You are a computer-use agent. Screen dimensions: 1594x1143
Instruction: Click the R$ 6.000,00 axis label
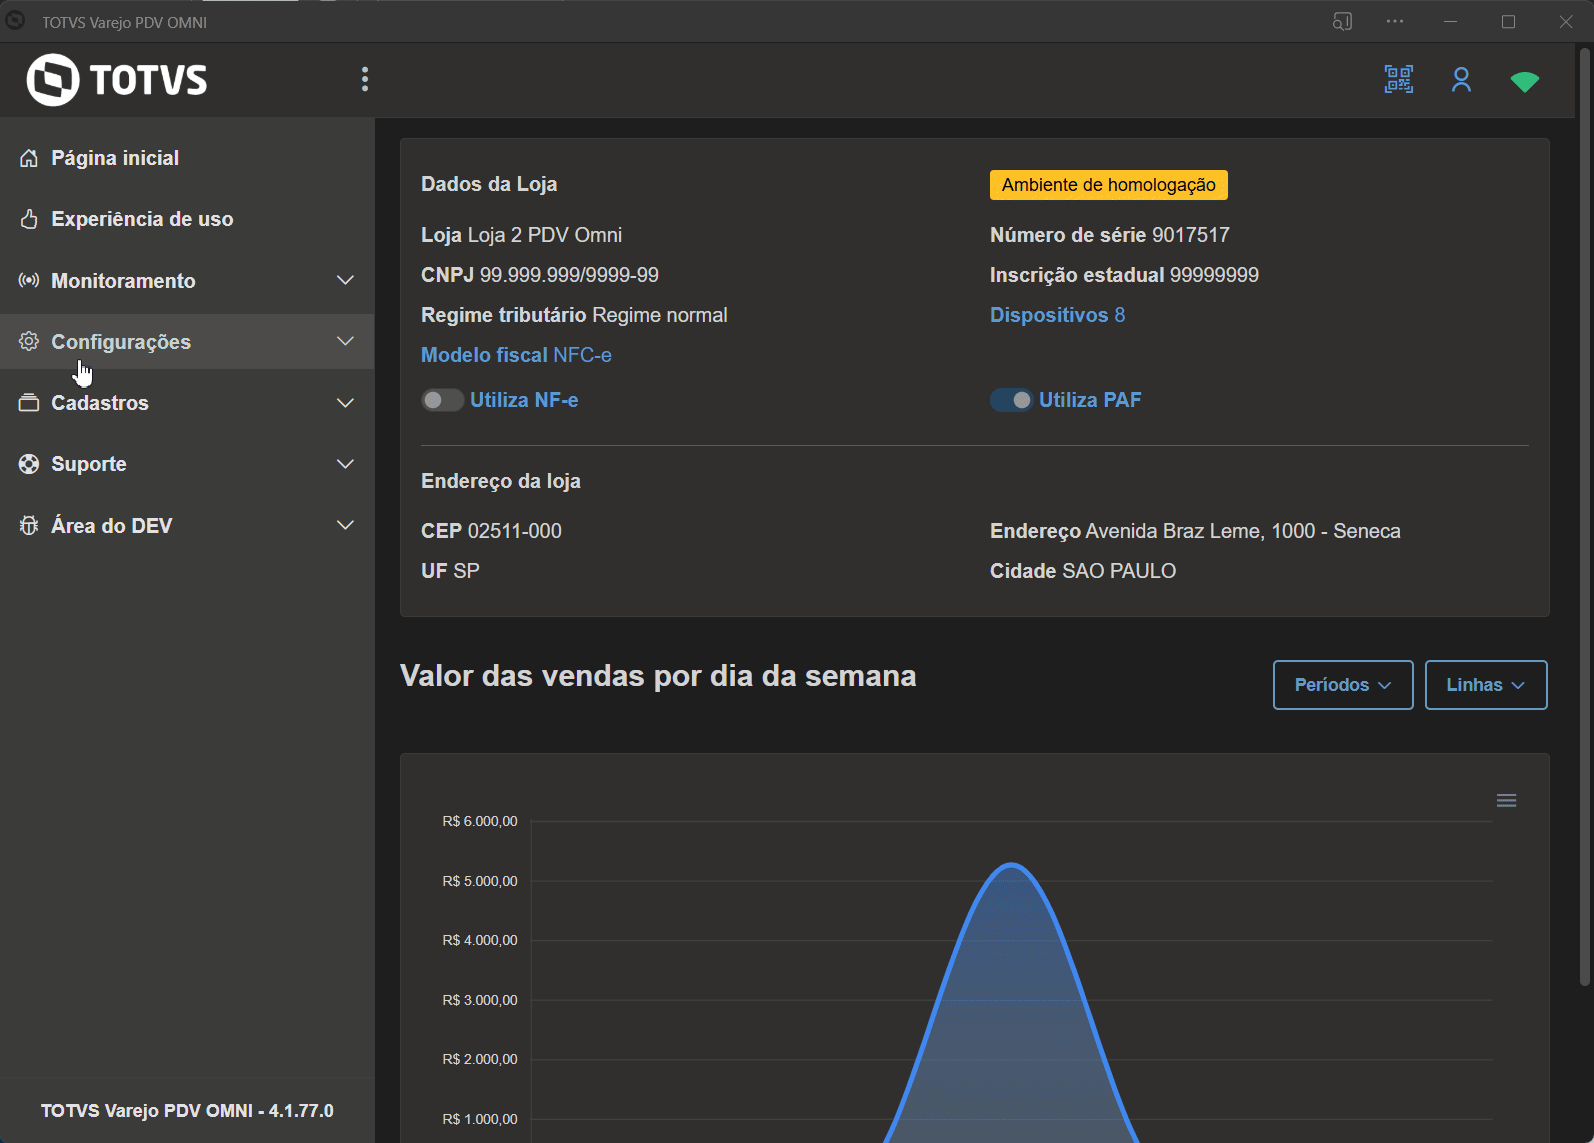coord(480,821)
